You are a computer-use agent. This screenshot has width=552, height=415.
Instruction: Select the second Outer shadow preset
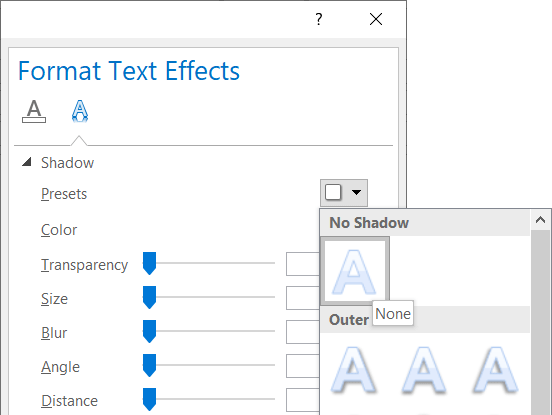pos(424,370)
